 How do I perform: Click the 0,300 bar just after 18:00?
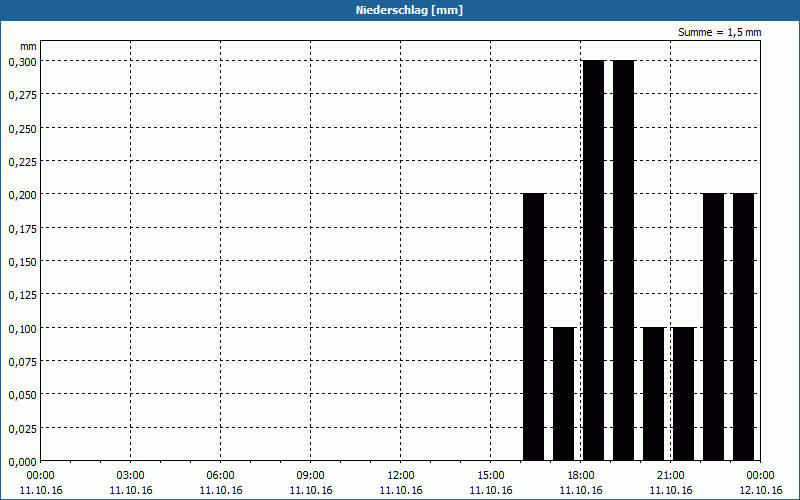(x=594, y=260)
